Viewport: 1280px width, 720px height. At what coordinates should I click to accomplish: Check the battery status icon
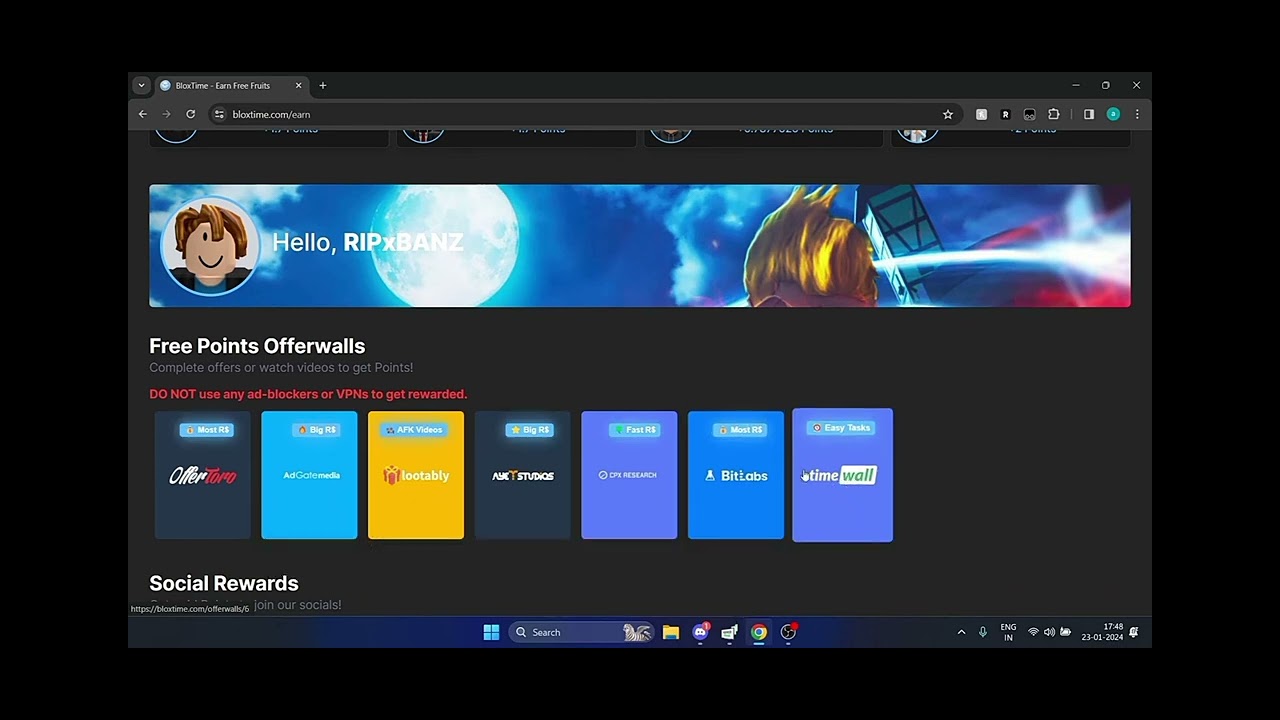[1065, 632]
